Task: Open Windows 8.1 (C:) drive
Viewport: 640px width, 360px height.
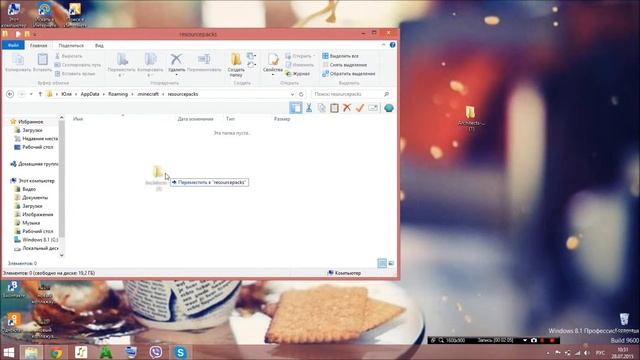Action: 36,240
